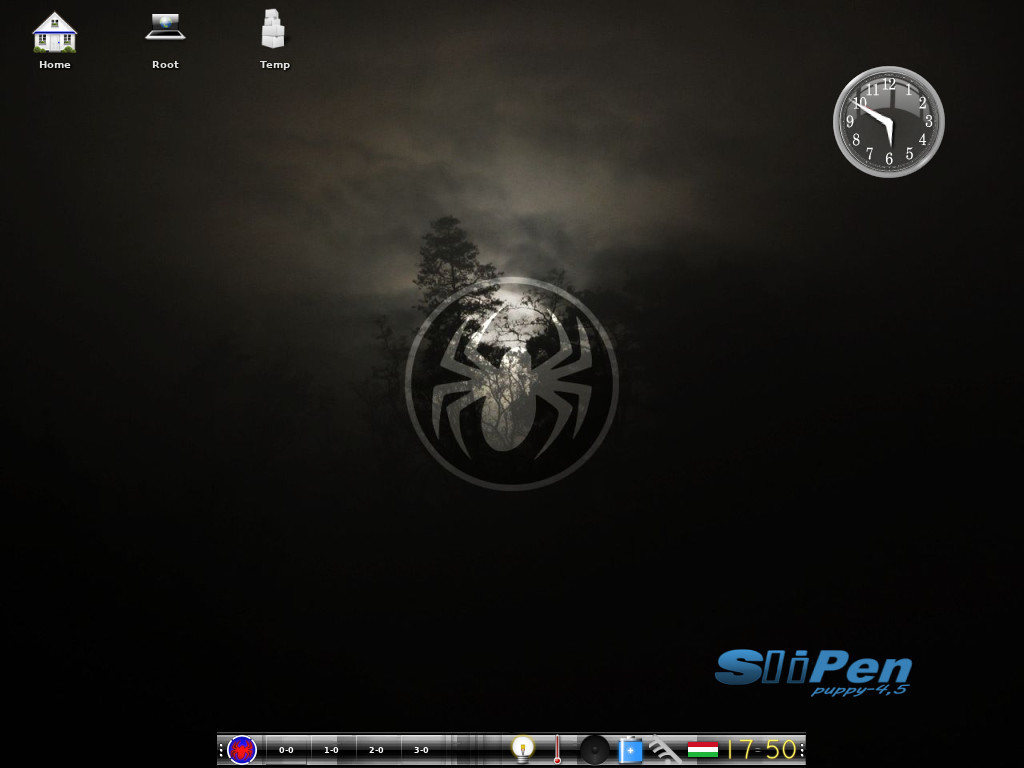Image resolution: width=1024 pixels, height=768 pixels.
Task: Open the red spider start menu
Action: pyautogui.click(x=242, y=749)
